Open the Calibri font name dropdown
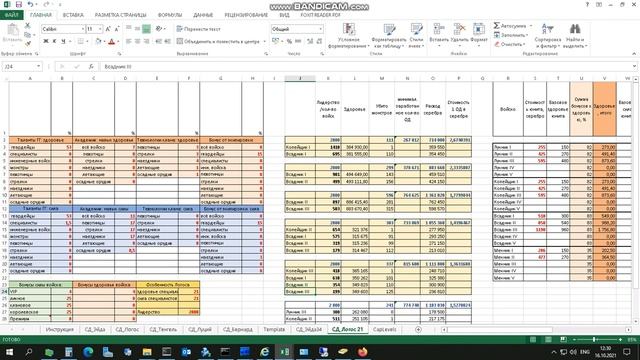The width and height of the screenshot is (640, 360). point(82,29)
